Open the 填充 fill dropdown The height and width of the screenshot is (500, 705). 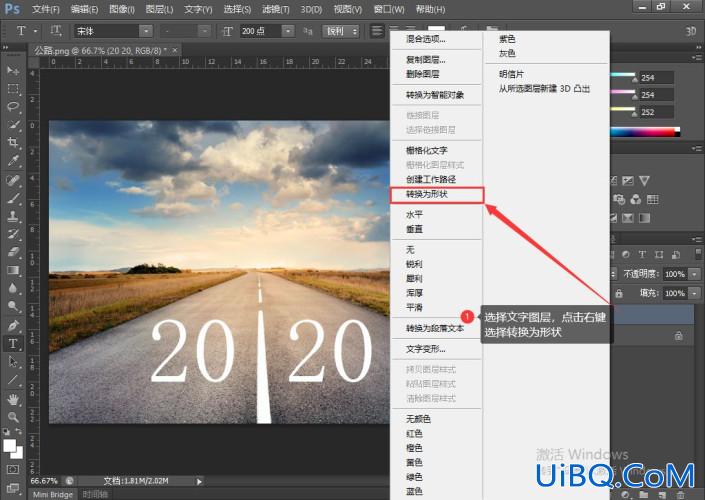tap(695, 293)
